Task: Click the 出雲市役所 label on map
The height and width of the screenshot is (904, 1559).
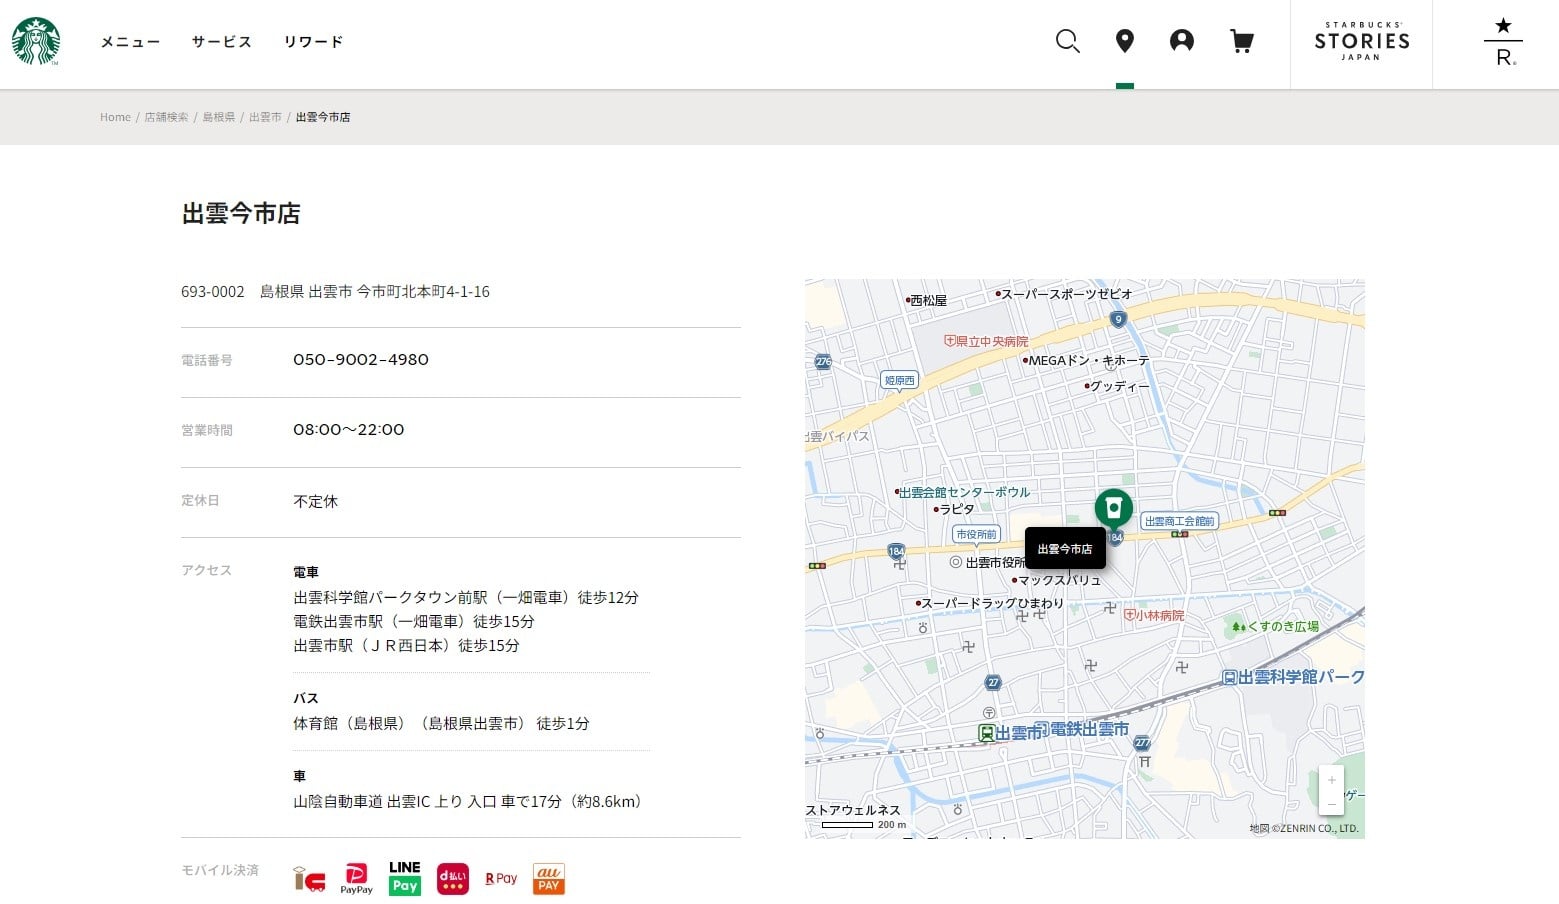Action: [988, 562]
